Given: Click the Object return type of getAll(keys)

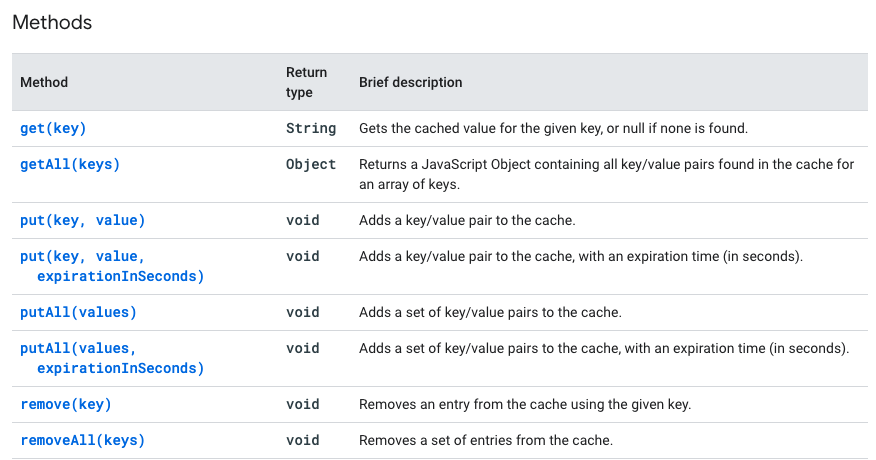Looking at the screenshot, I should (311, 164).
